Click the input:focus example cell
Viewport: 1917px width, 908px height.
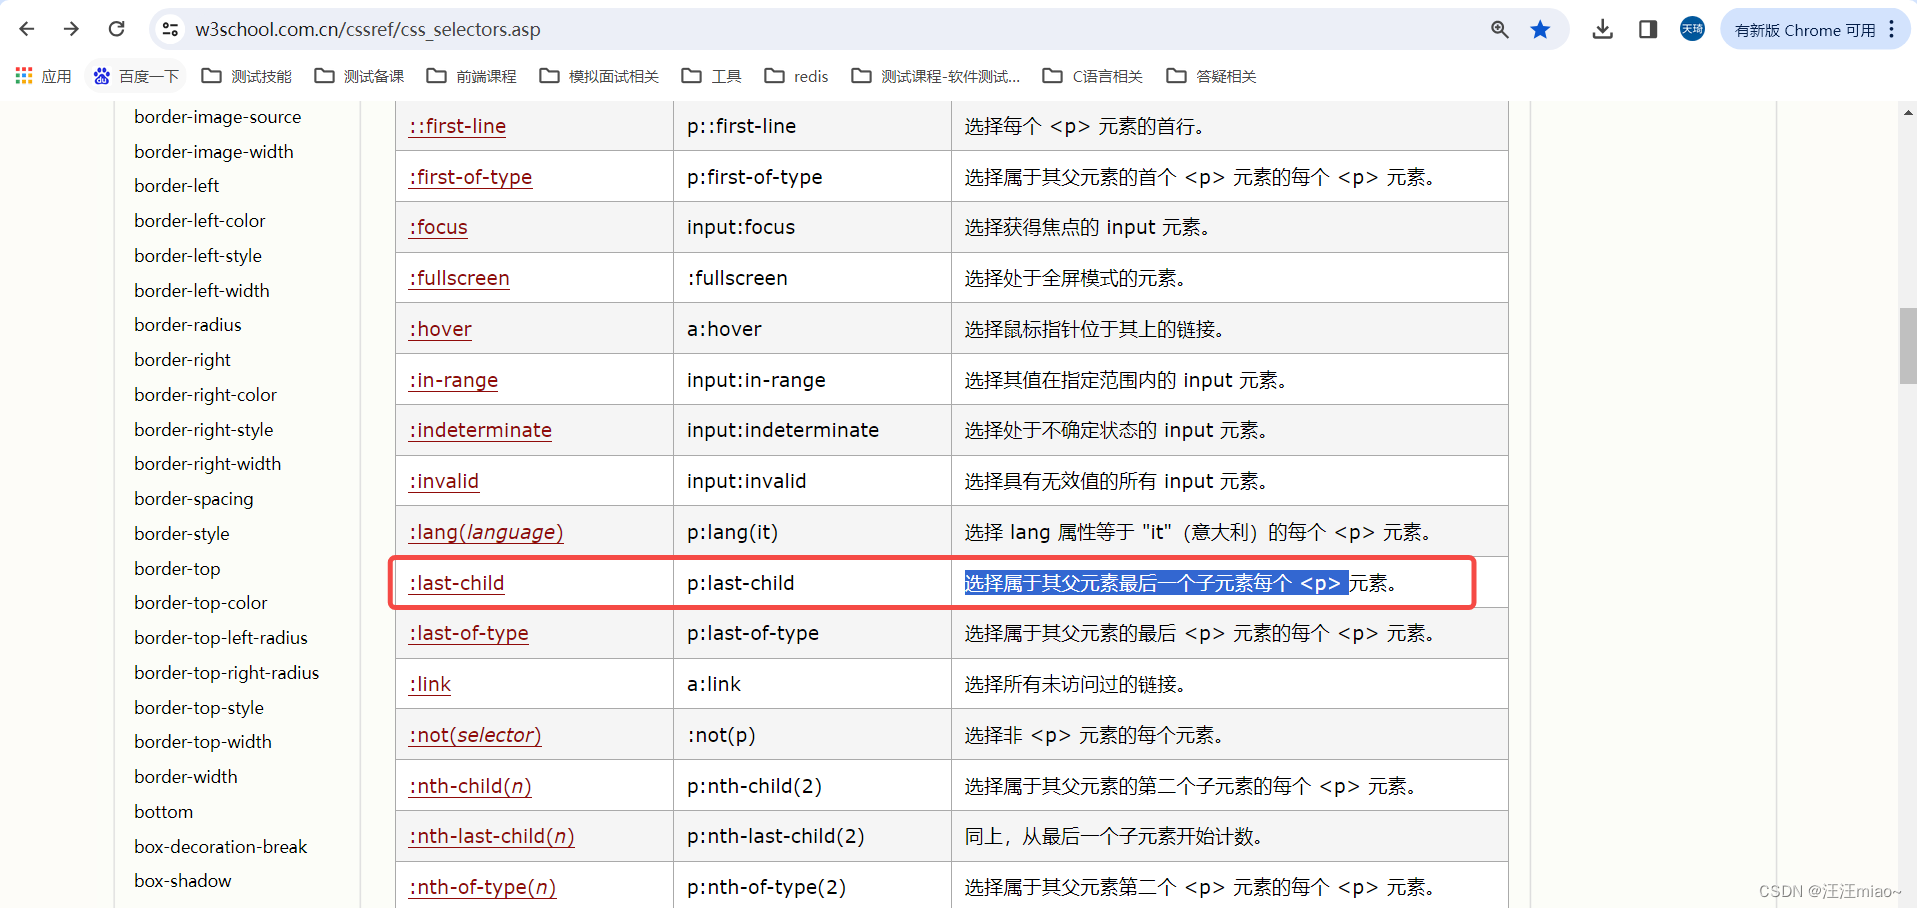(812, 227)
